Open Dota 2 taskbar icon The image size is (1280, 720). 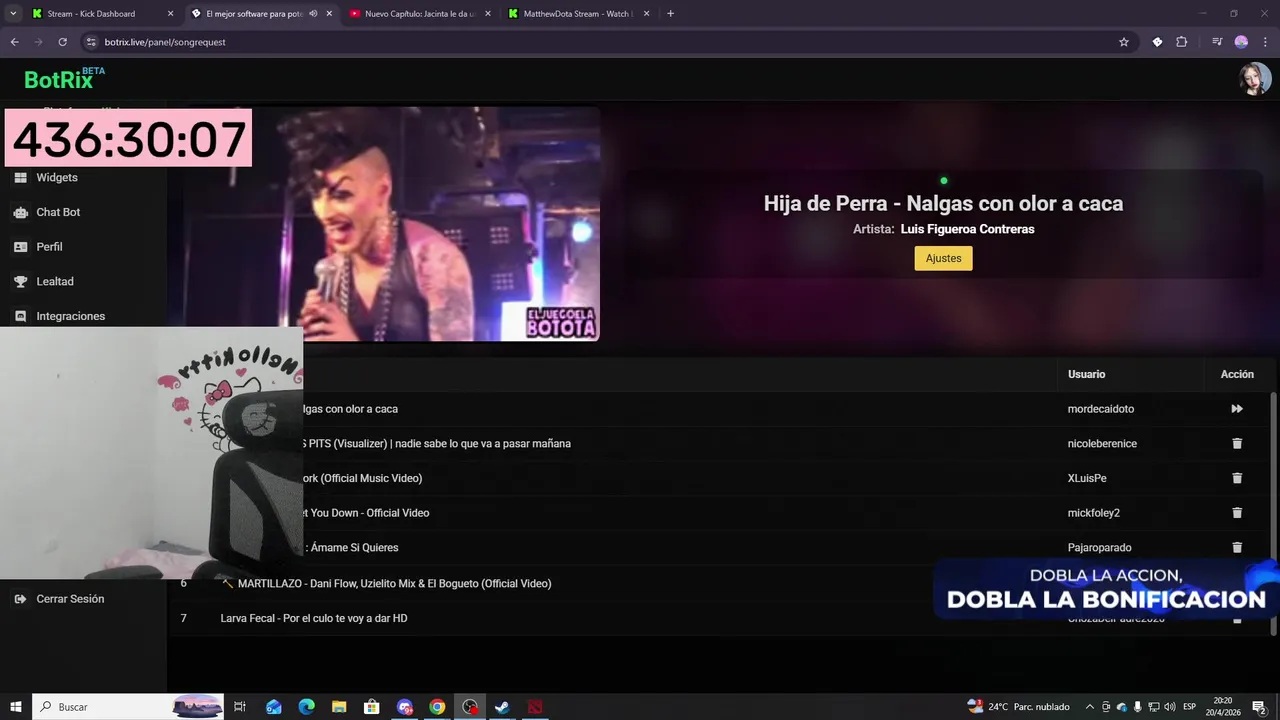[x=535, y=707]
